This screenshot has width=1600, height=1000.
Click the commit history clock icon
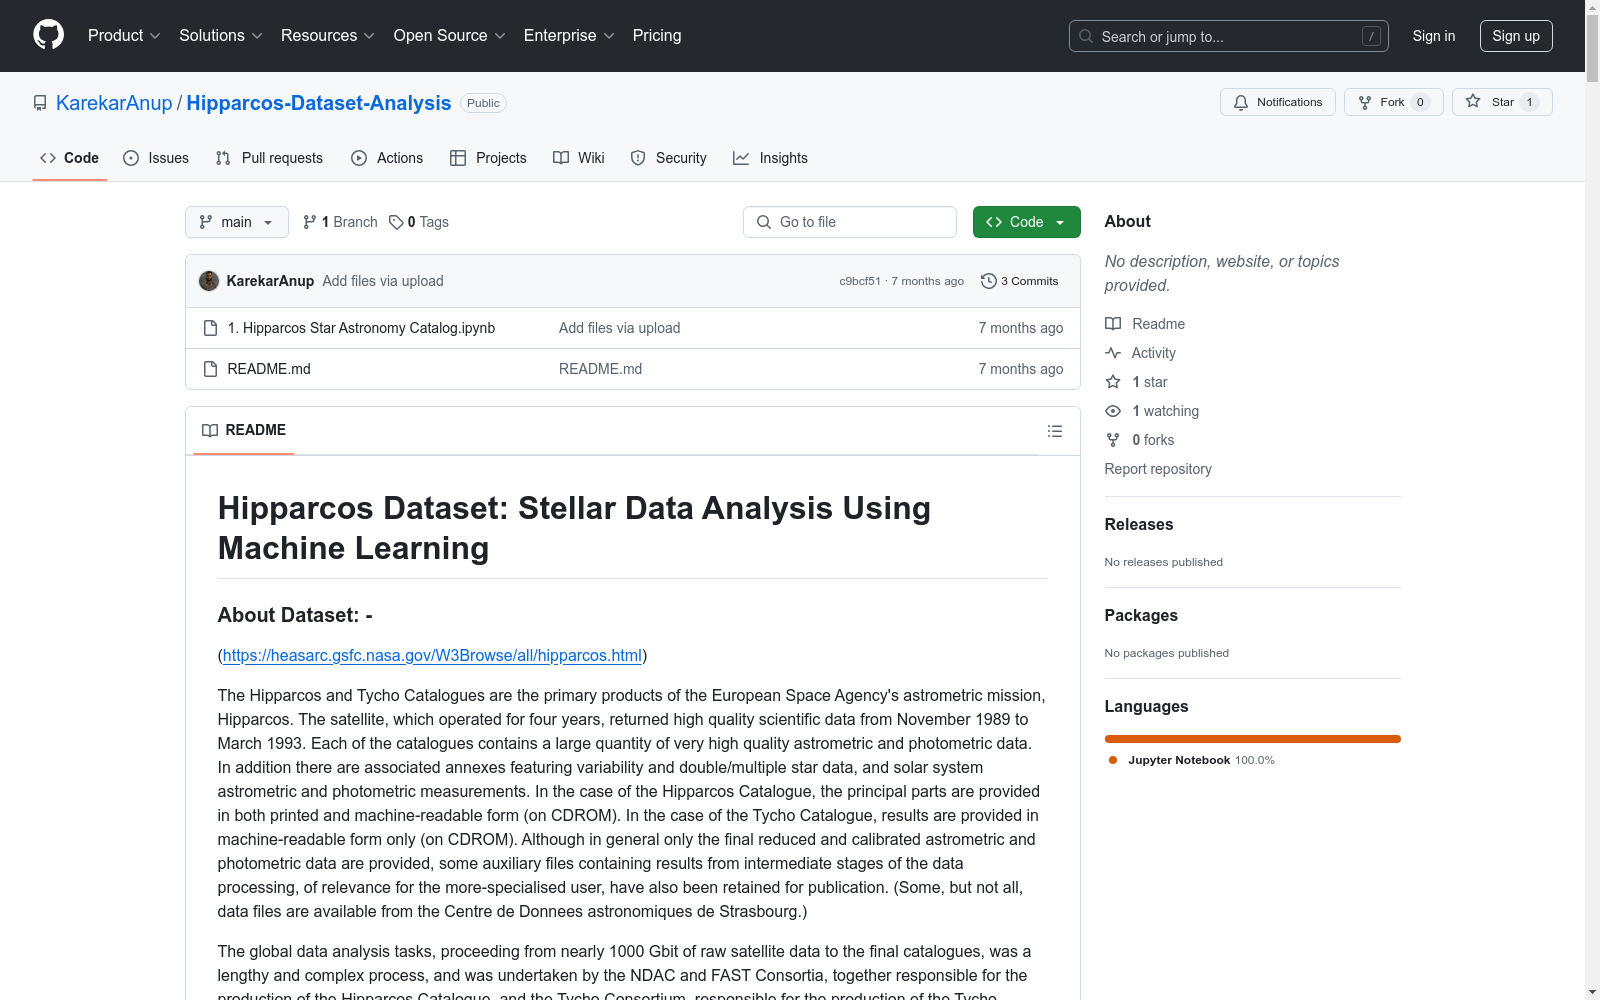coord(988,281)
